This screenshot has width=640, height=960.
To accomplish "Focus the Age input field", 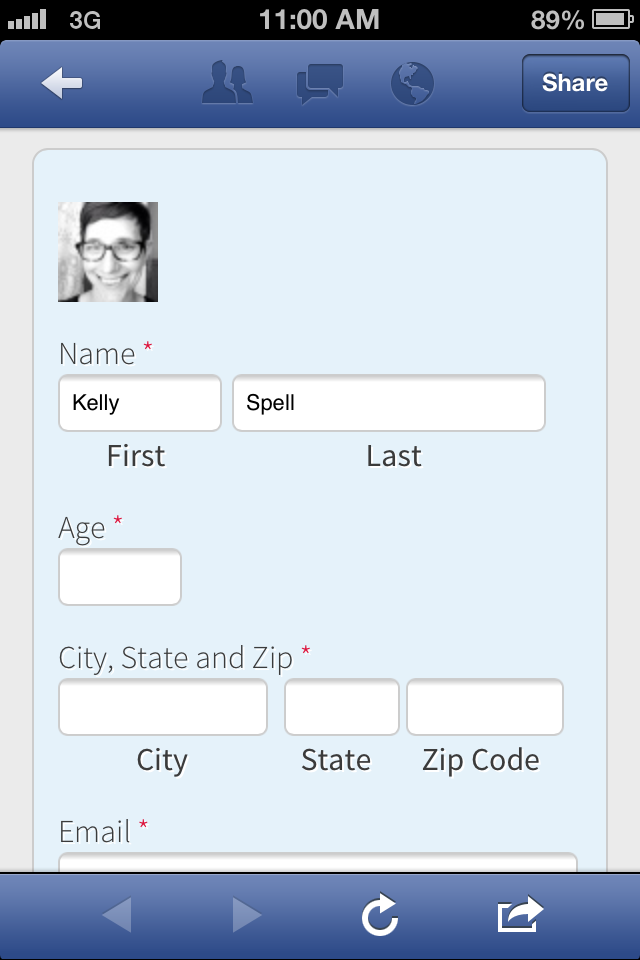I will 120,577.
